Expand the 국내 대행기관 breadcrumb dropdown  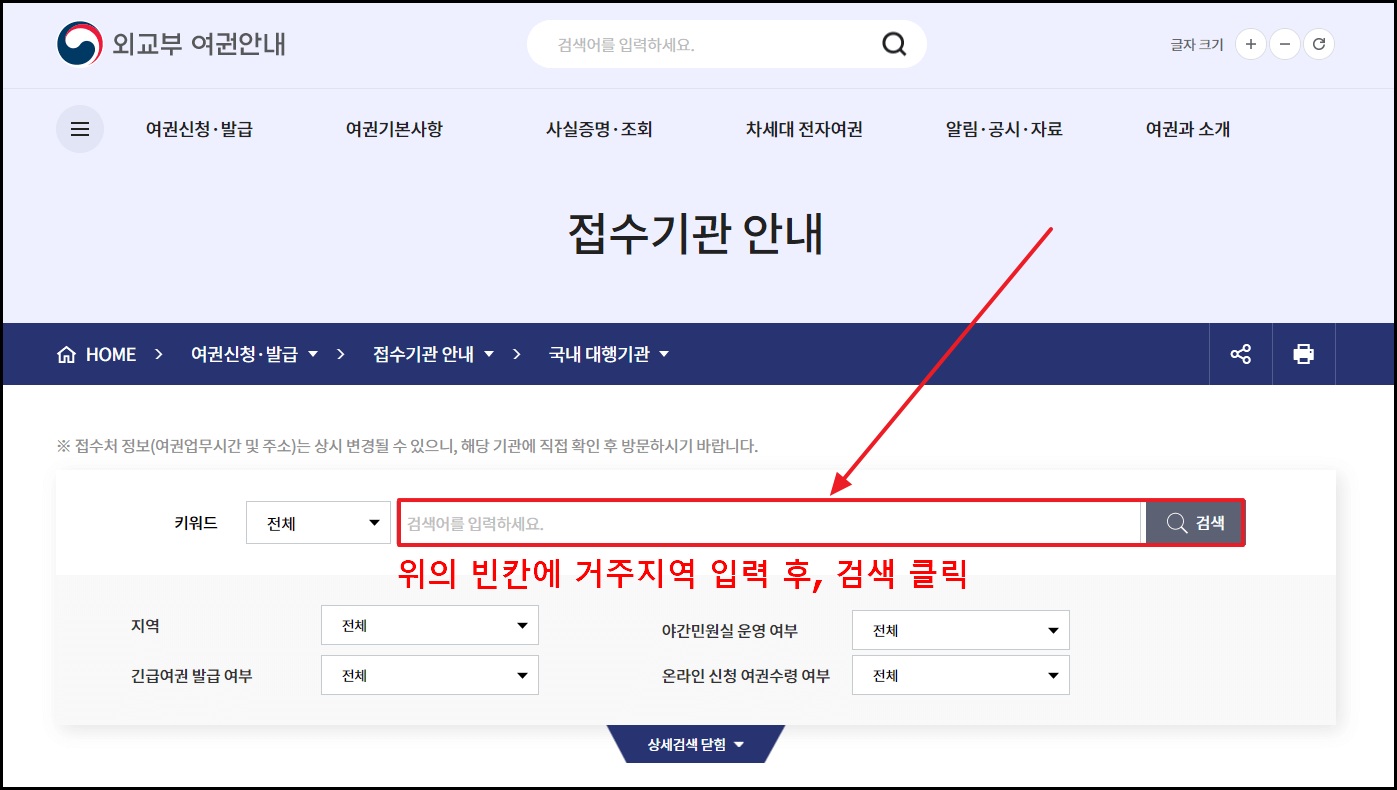[667, 354]
